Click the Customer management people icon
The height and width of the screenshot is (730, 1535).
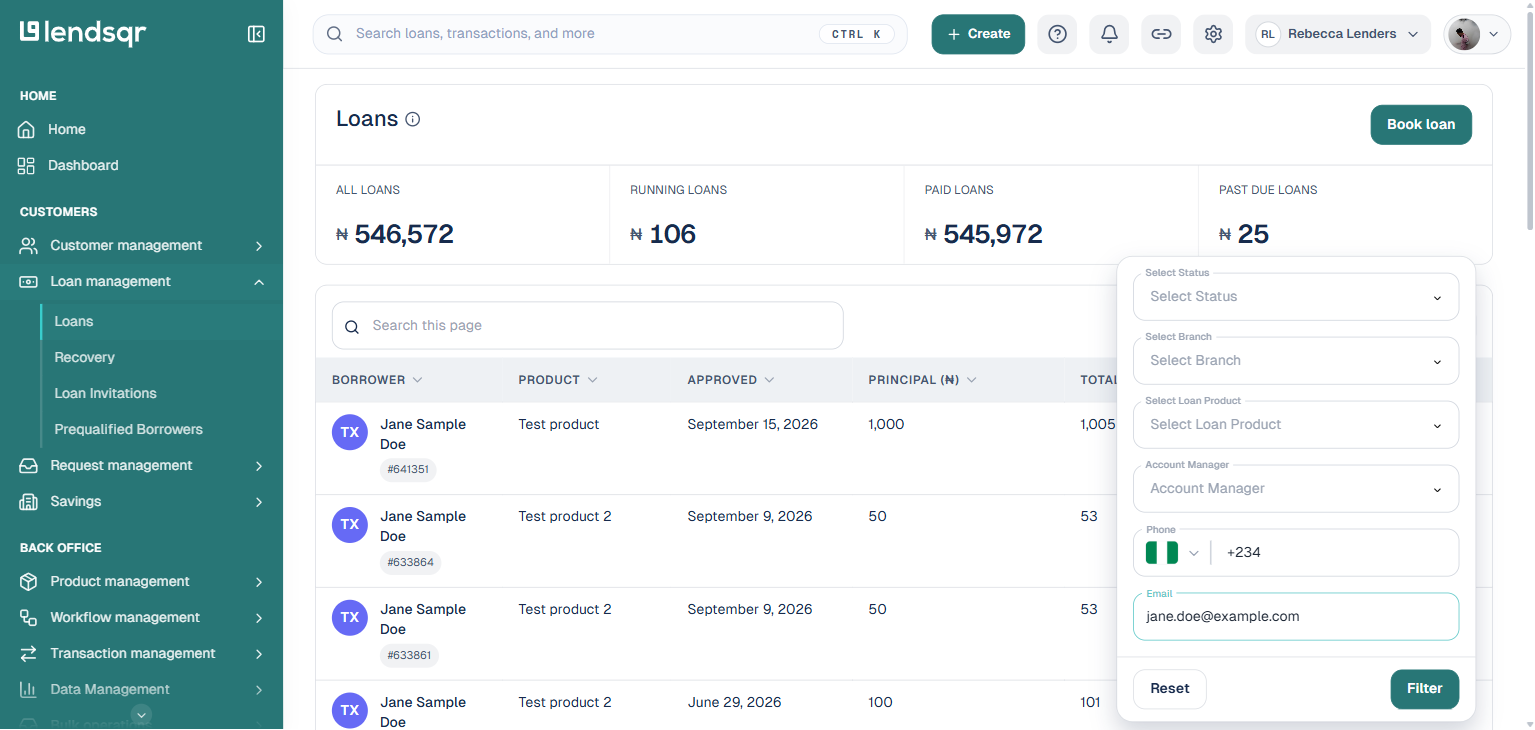(x=29, y=245)
